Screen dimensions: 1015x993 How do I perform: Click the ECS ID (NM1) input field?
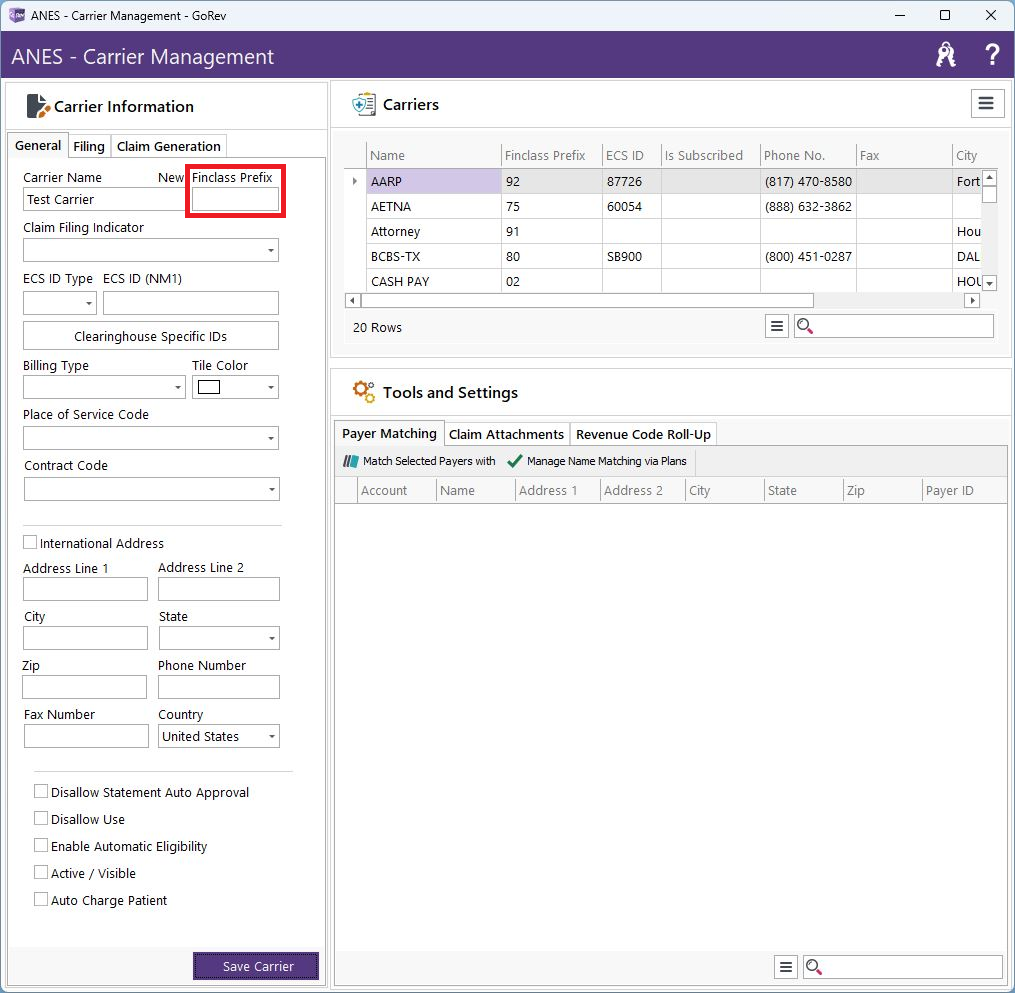tap(191, 303)
